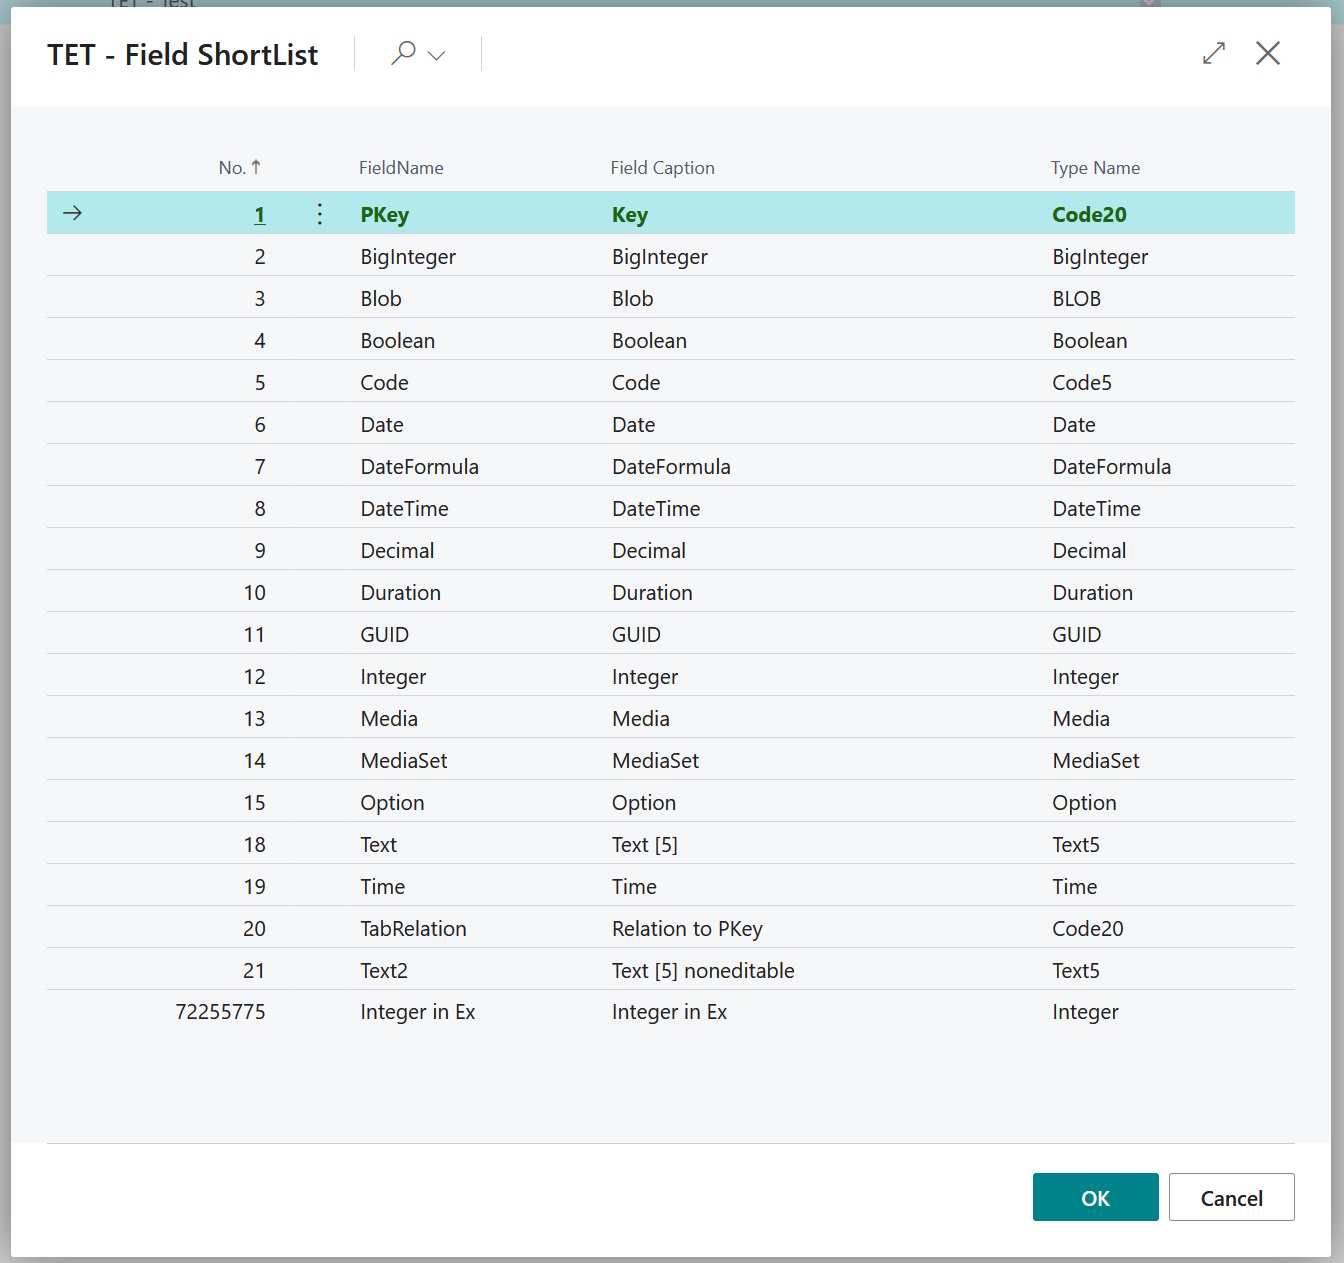
Task: Click the Type Name column header
Action: [x=1095, y=168]
